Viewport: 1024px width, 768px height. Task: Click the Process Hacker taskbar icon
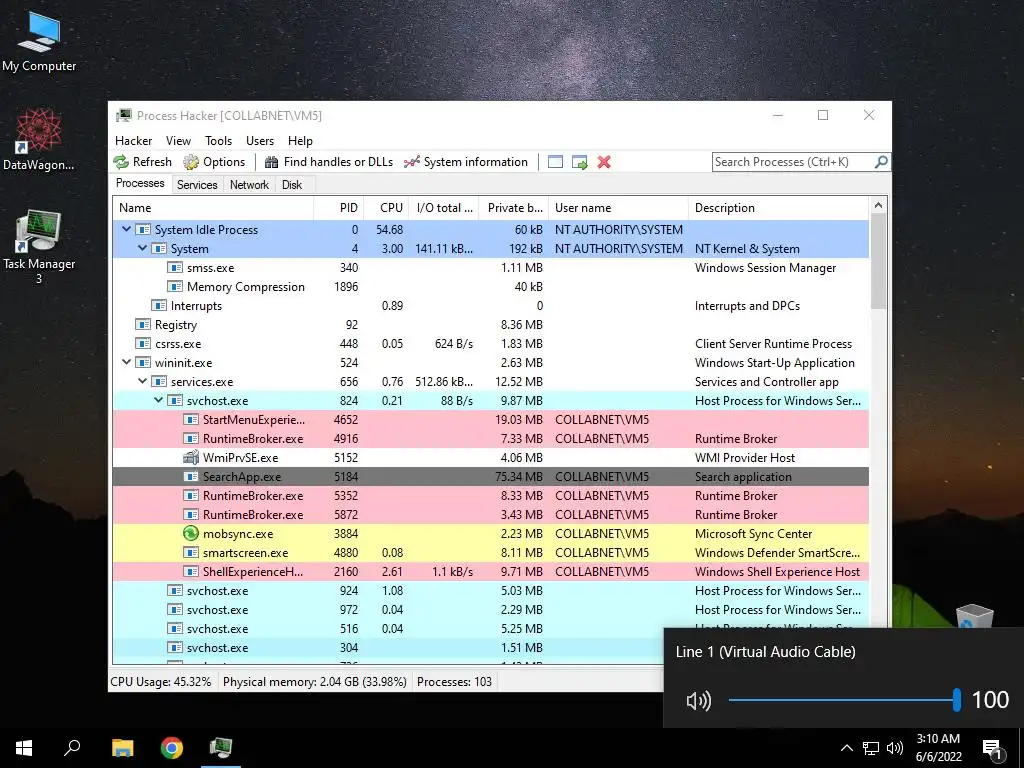pyautogui.click(x=221, y=748)
